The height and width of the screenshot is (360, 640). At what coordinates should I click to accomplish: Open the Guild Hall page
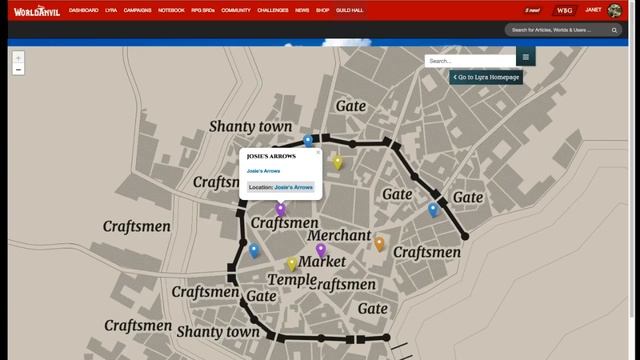point(349,10)
